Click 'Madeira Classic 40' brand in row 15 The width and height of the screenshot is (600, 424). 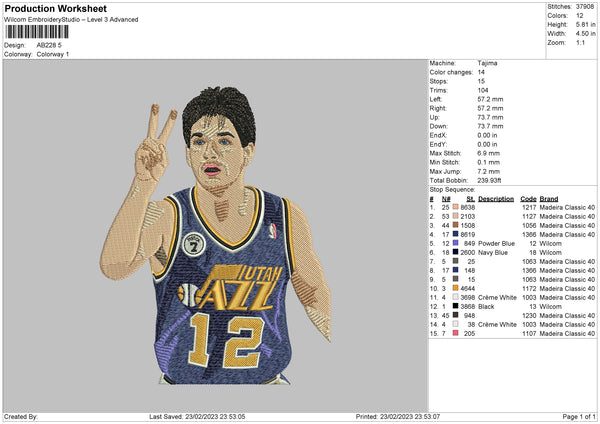(567, 334)
